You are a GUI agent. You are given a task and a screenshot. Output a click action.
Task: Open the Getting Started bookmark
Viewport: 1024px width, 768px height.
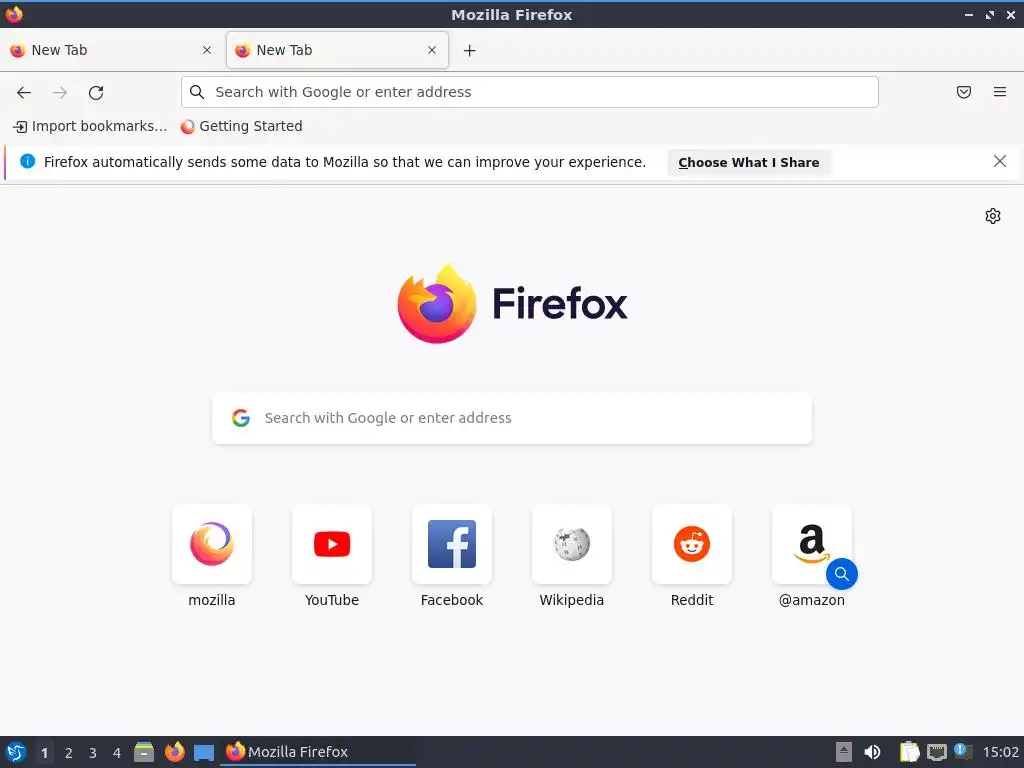coord(242,127)
